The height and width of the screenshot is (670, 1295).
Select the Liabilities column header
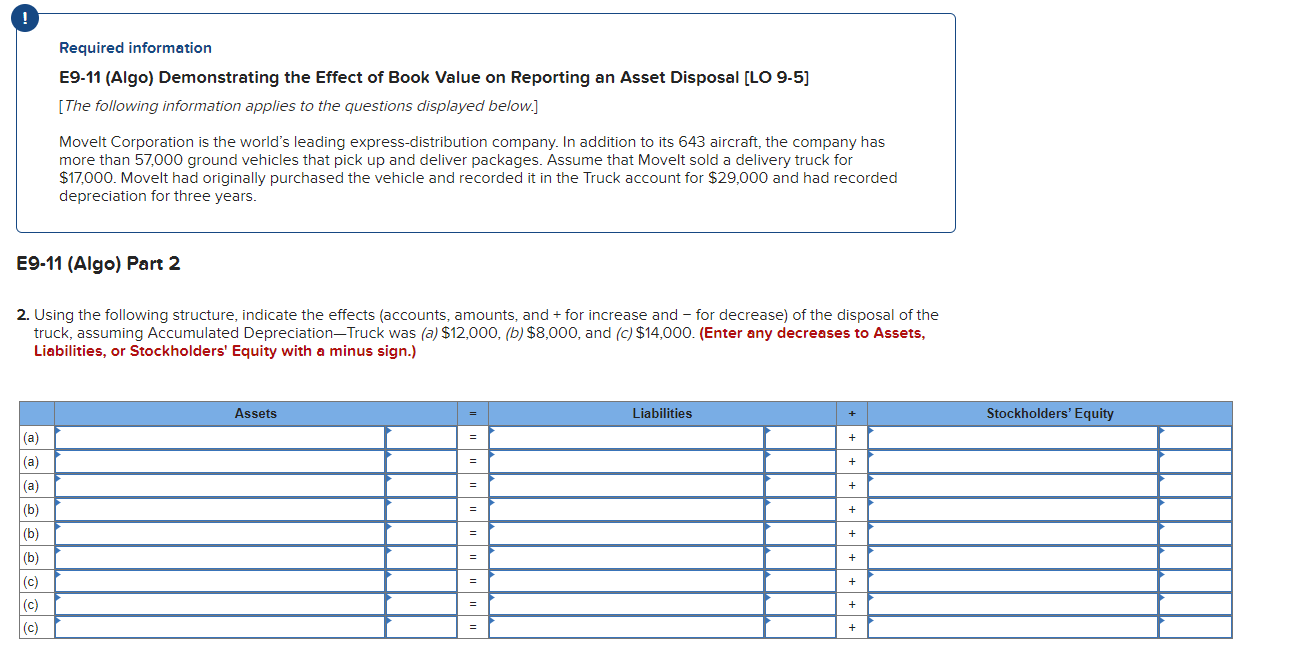pos(661,413)
